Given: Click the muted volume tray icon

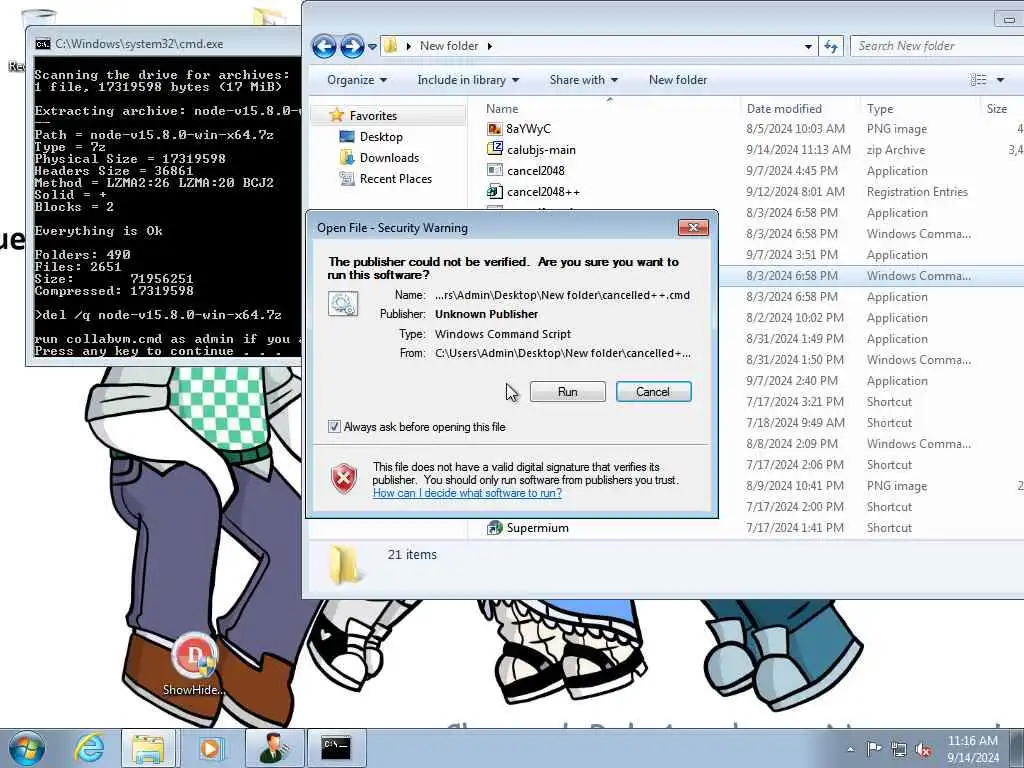Looking at the screenshot, I should 923,749.
